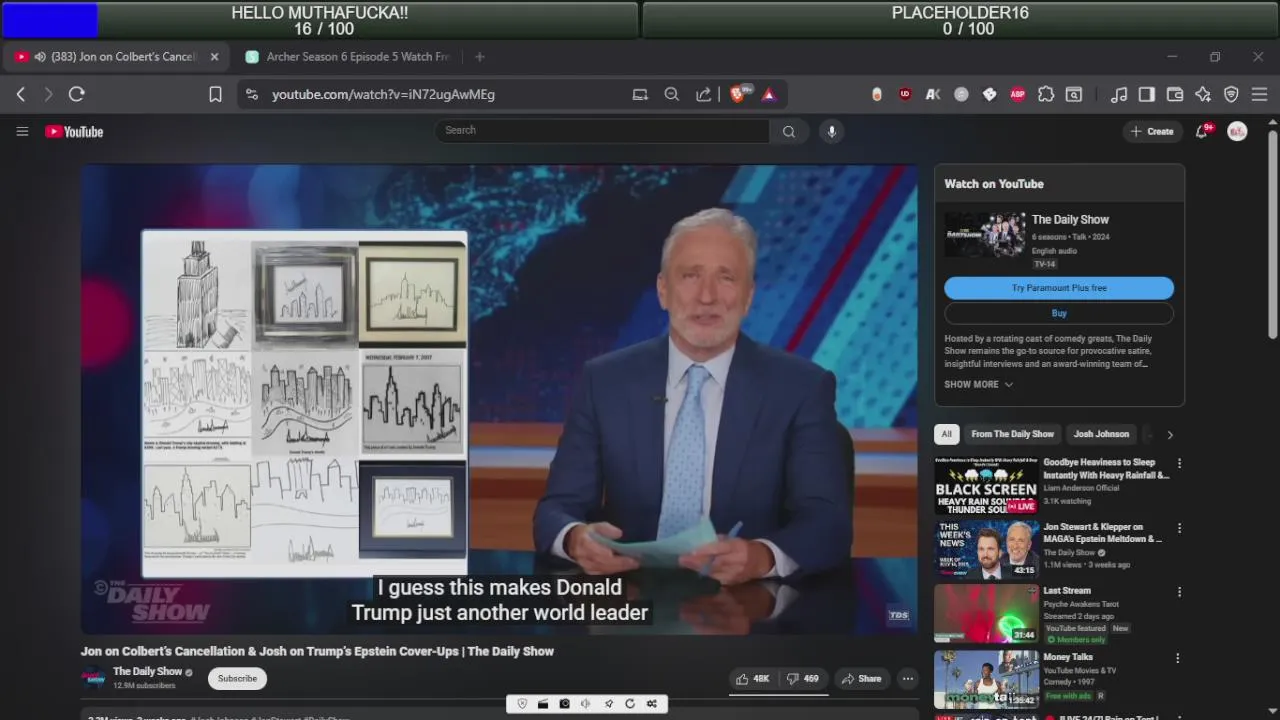1280x720 pixels.
Task: Show more filter chips with right chevron
Action: (x=1170, y=434)
